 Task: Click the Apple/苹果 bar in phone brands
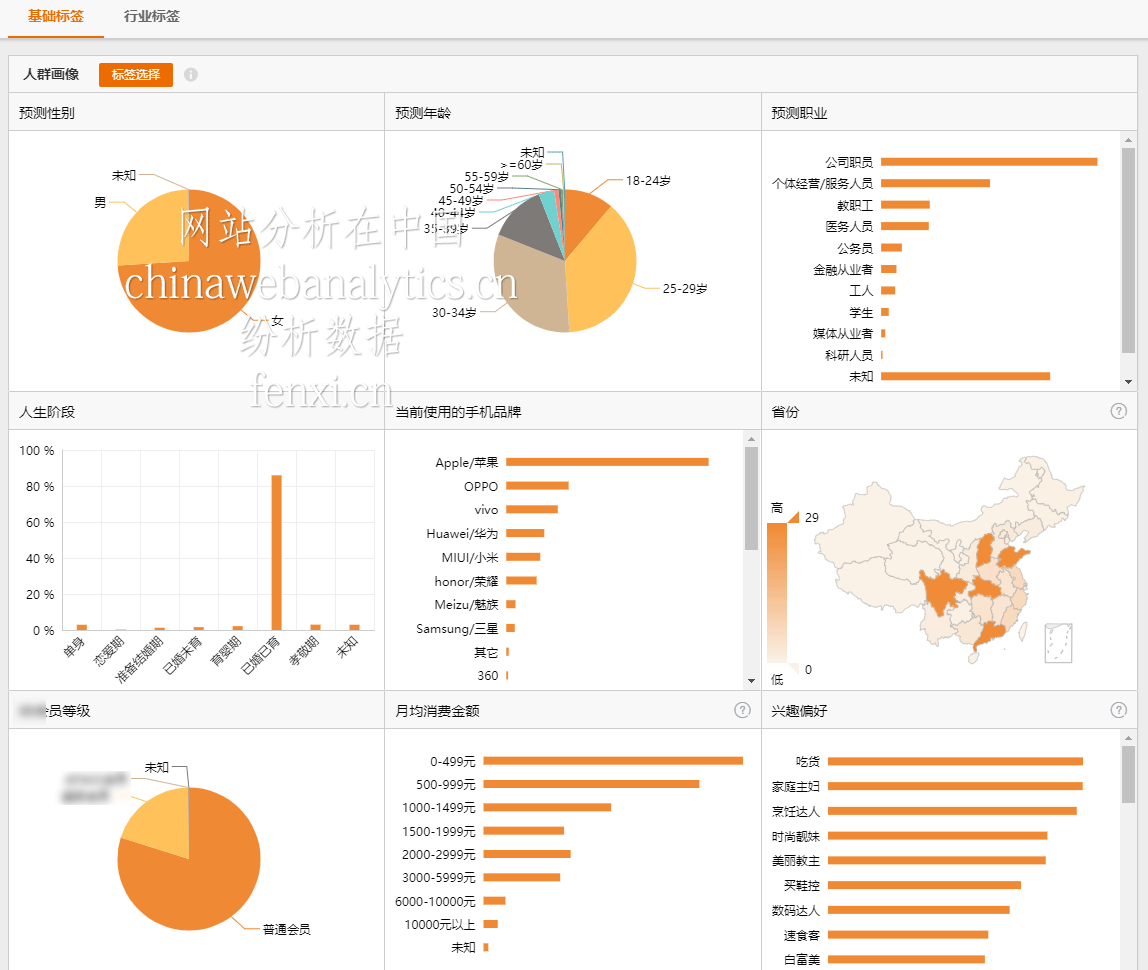pyautogui.click(x=607, y=462)
